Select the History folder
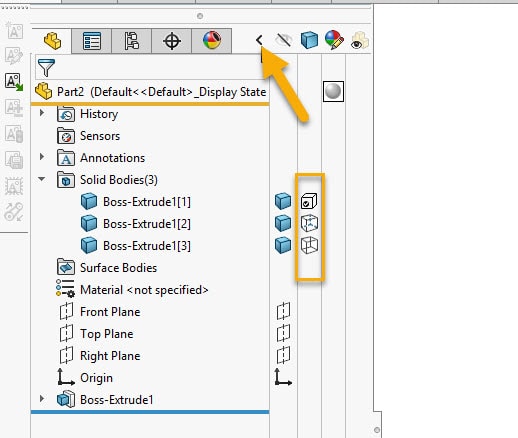The width and height of the screenshot is (518, 438). (99, 114)
